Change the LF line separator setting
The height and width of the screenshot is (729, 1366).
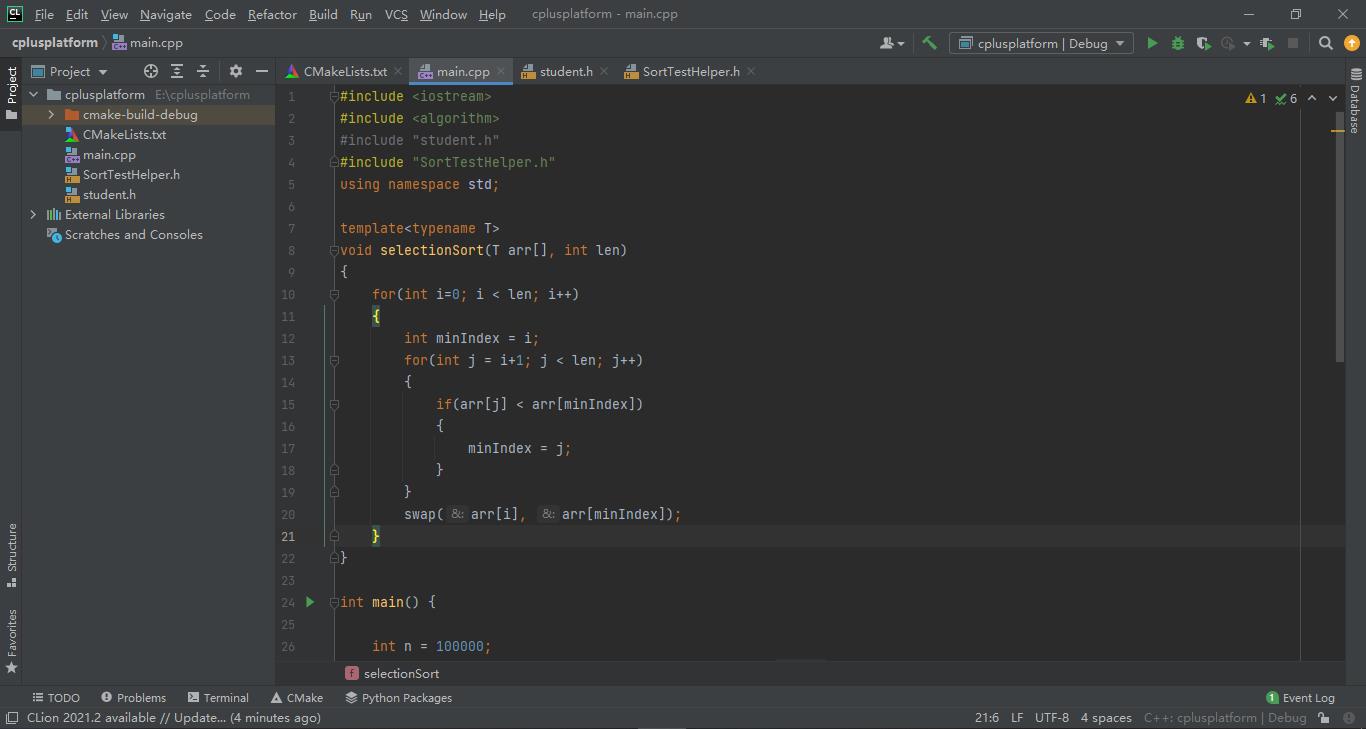tap(1017, 717)
